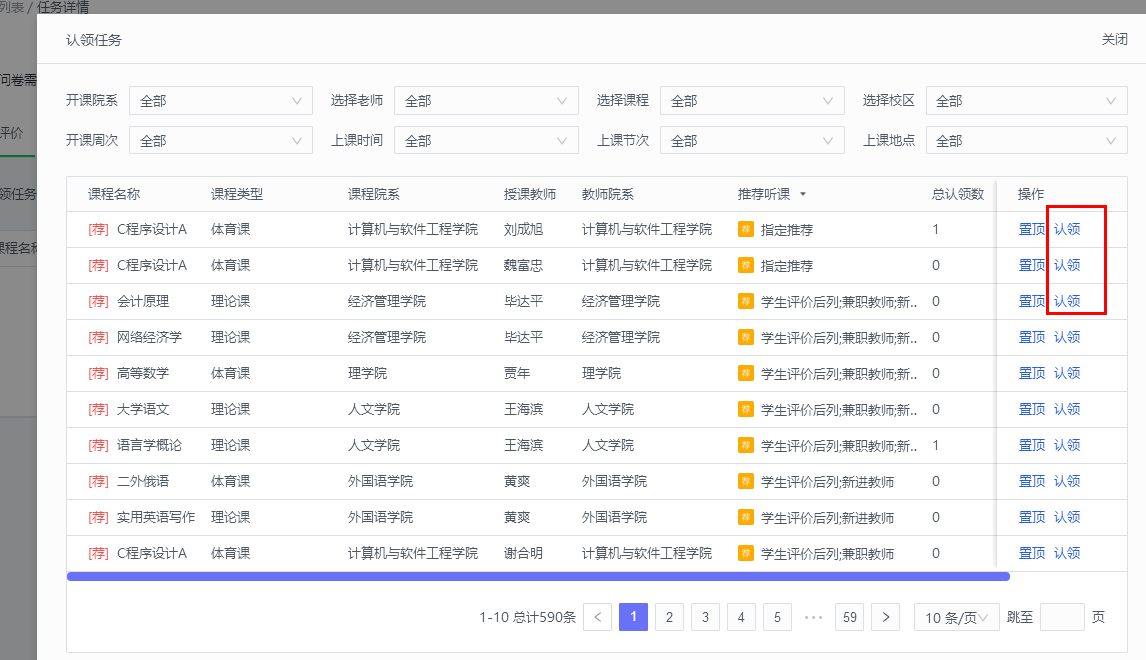Screen dimensions: 1146x660
Task: Click the 跳至 page number input box
Action: point(1062,617)
